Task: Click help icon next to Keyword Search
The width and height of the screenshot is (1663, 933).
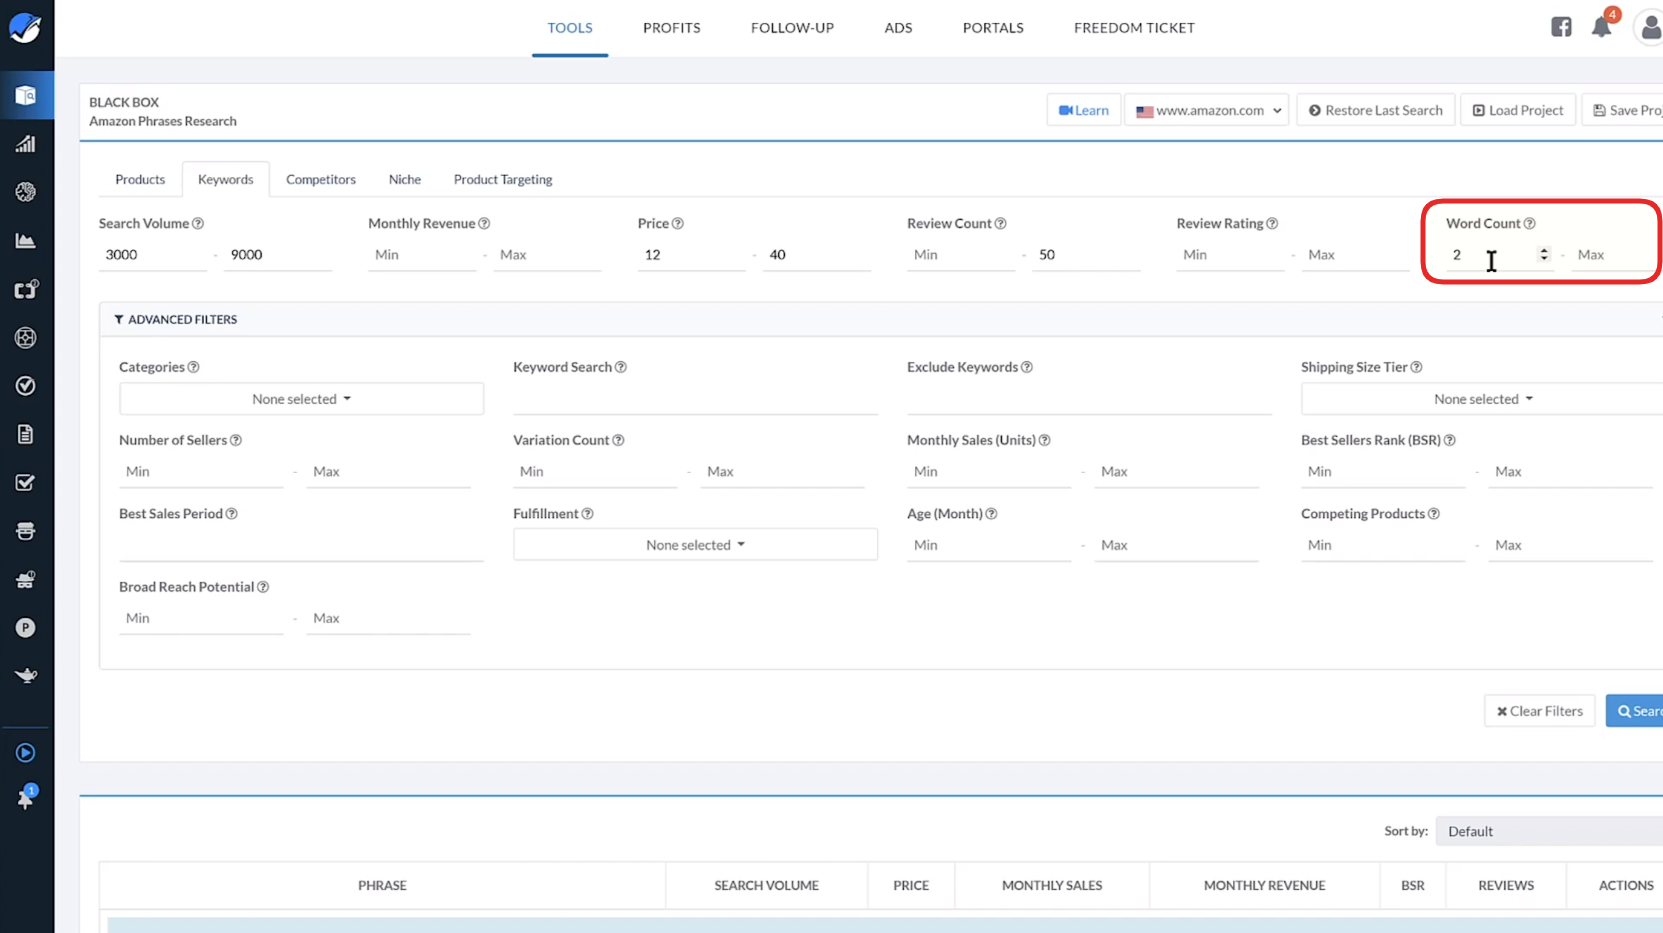Action: pyautogui.click(x=621, y=367)
